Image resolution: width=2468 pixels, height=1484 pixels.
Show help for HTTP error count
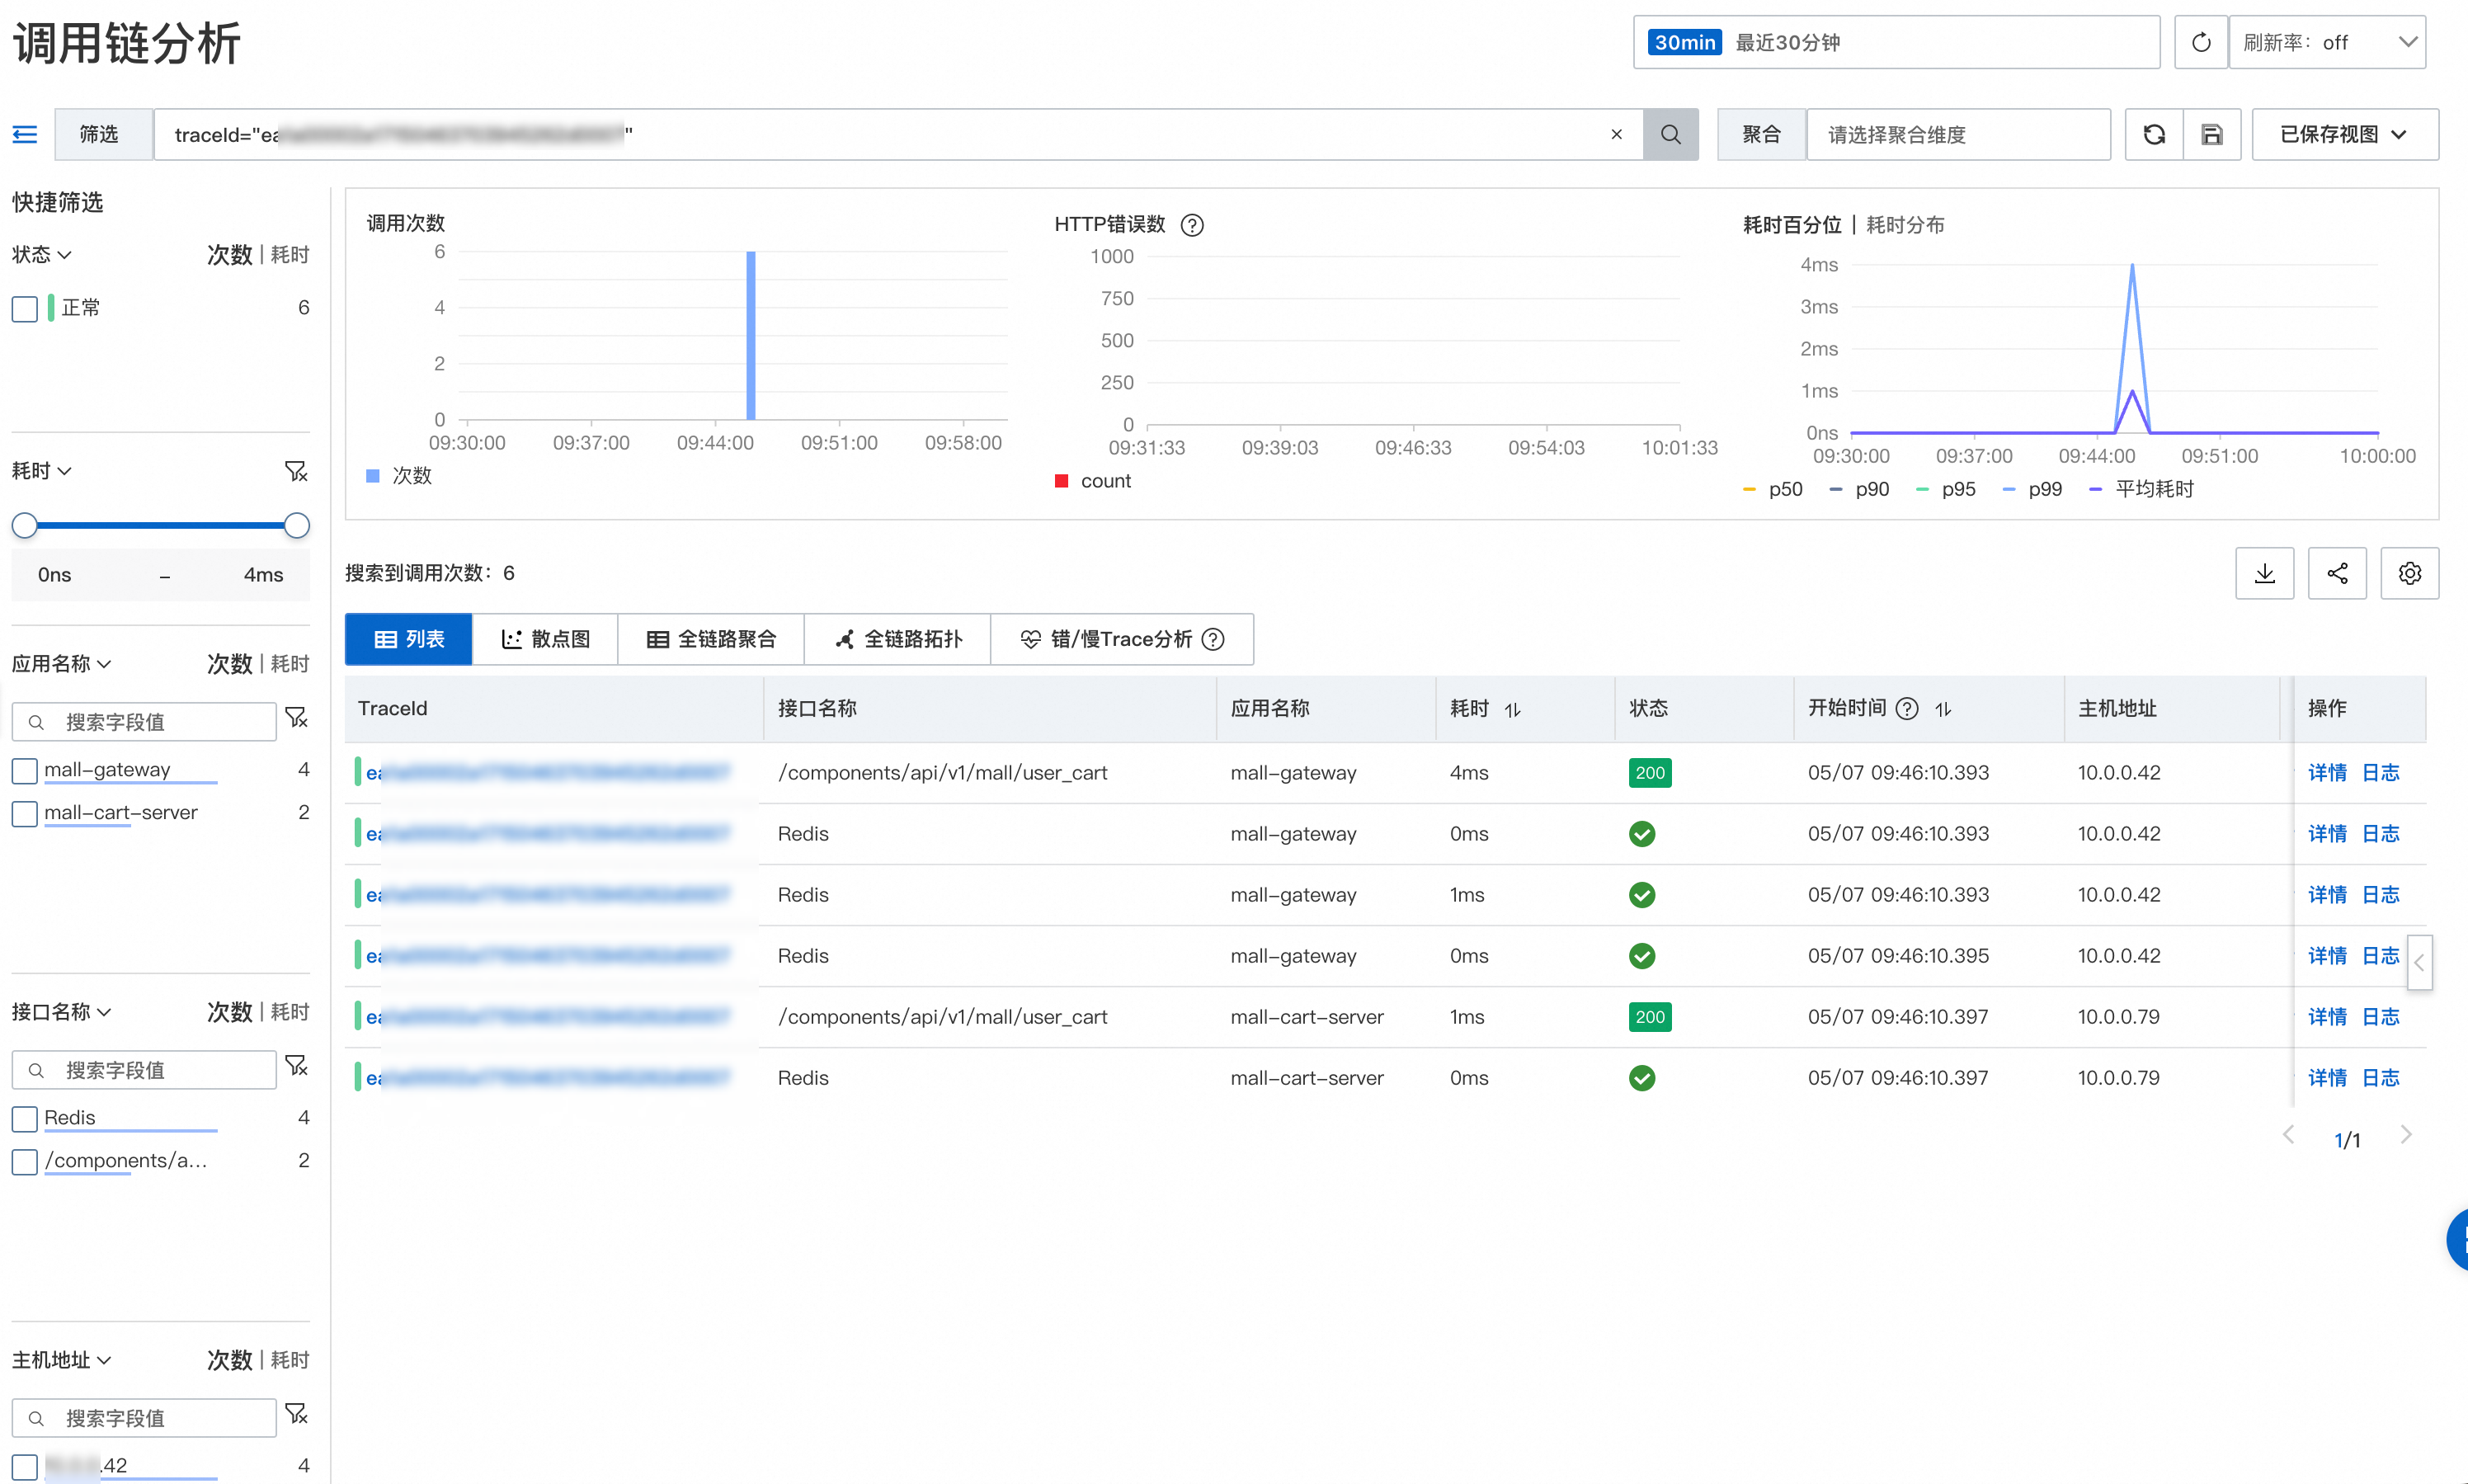pyautogui.click(x=1192, y=225)
